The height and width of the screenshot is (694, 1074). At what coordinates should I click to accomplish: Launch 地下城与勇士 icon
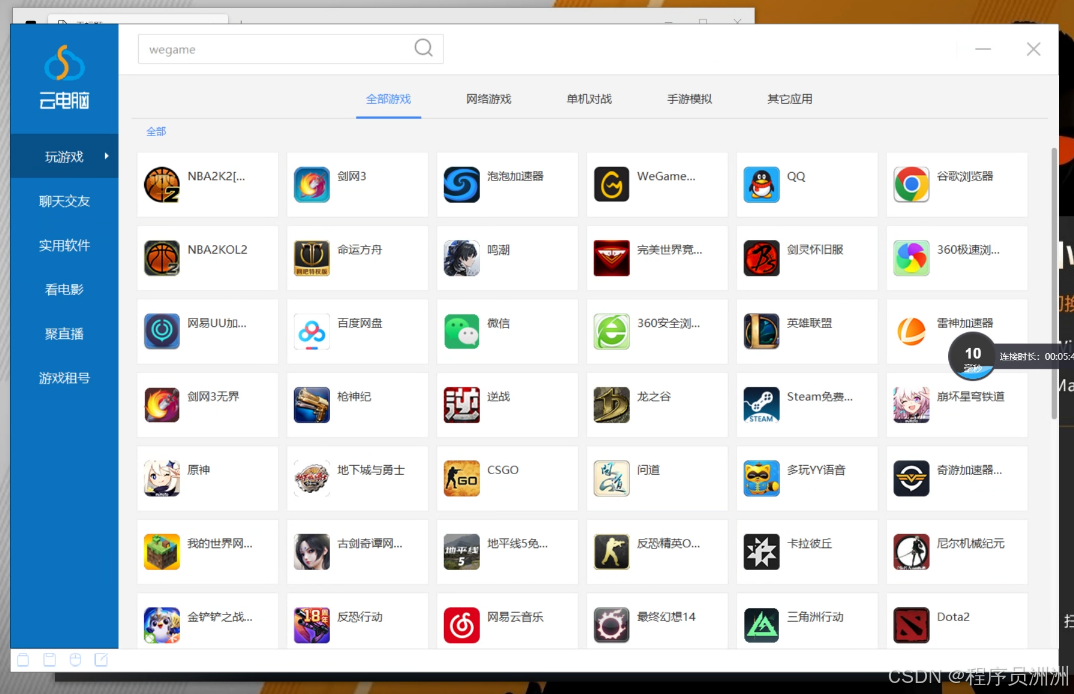312,478
